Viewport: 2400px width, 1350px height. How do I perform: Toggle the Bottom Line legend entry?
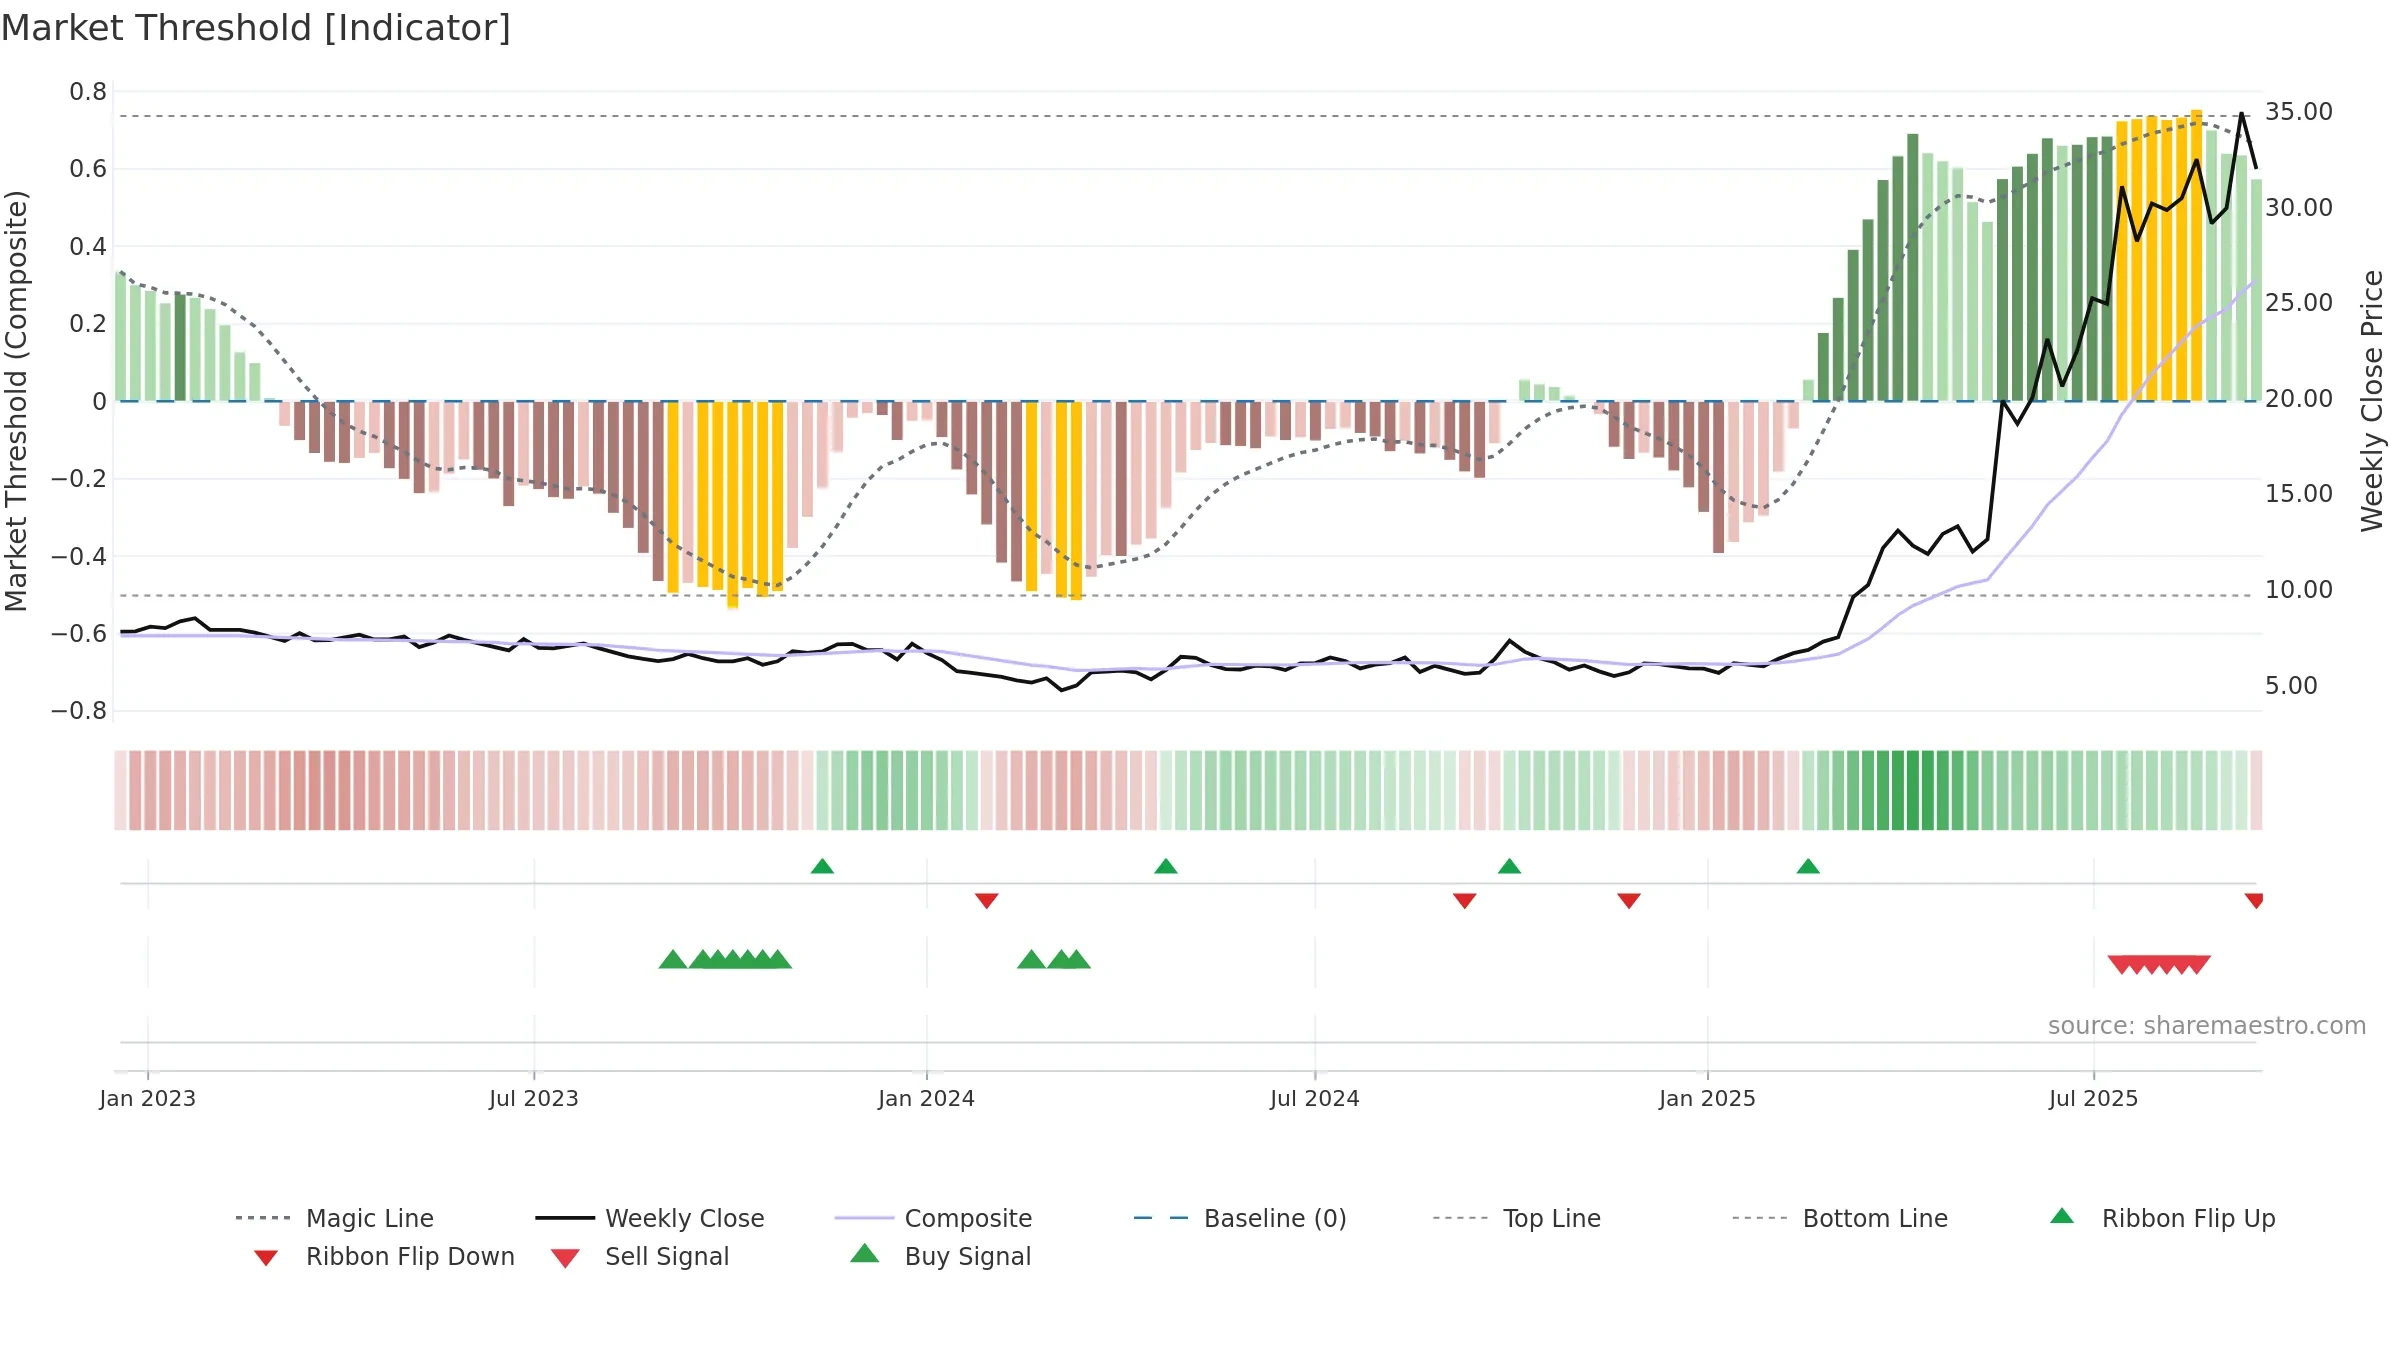(1840, 1218)
